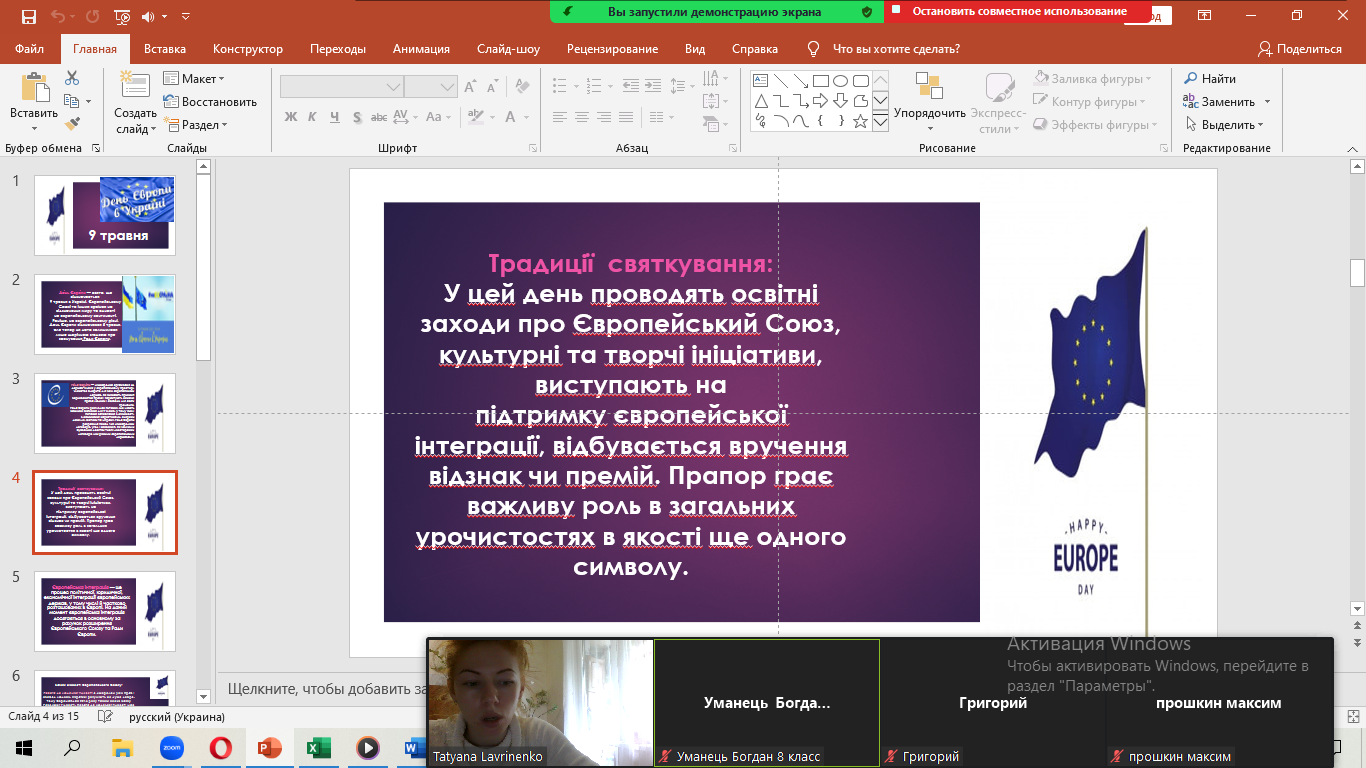Screen dimensions: 1366x768
Task: Click the Поделиться share button
Action: point(1300,49)
